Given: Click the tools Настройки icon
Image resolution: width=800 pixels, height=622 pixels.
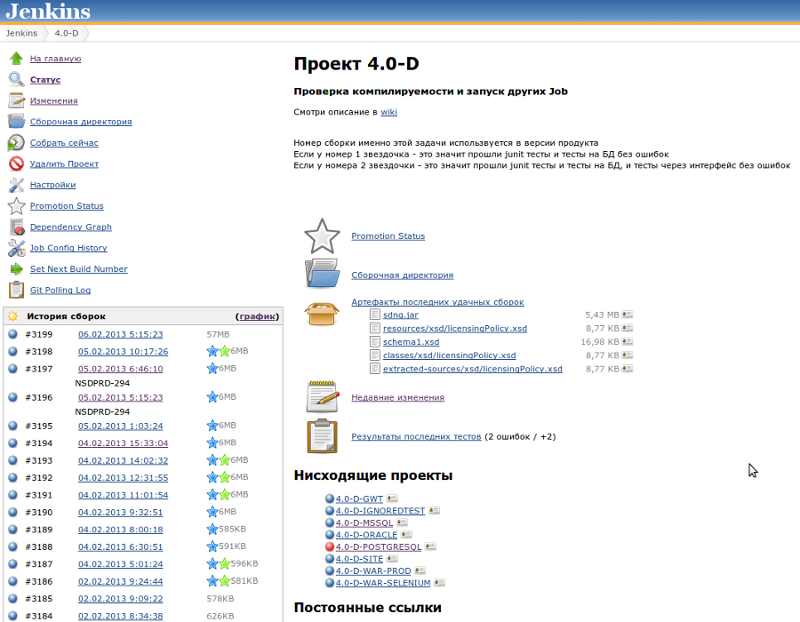Looking at the screenshot, I should tap(16, 185).
